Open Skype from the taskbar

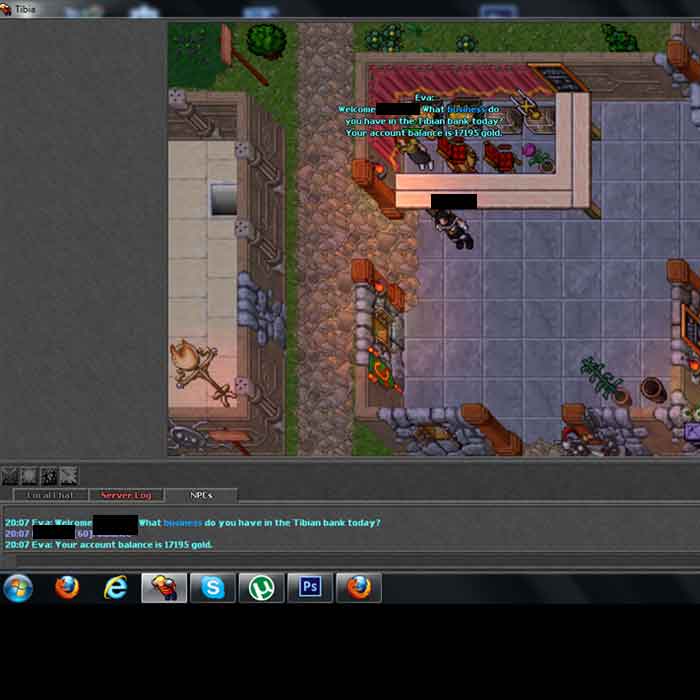(212, 588)
